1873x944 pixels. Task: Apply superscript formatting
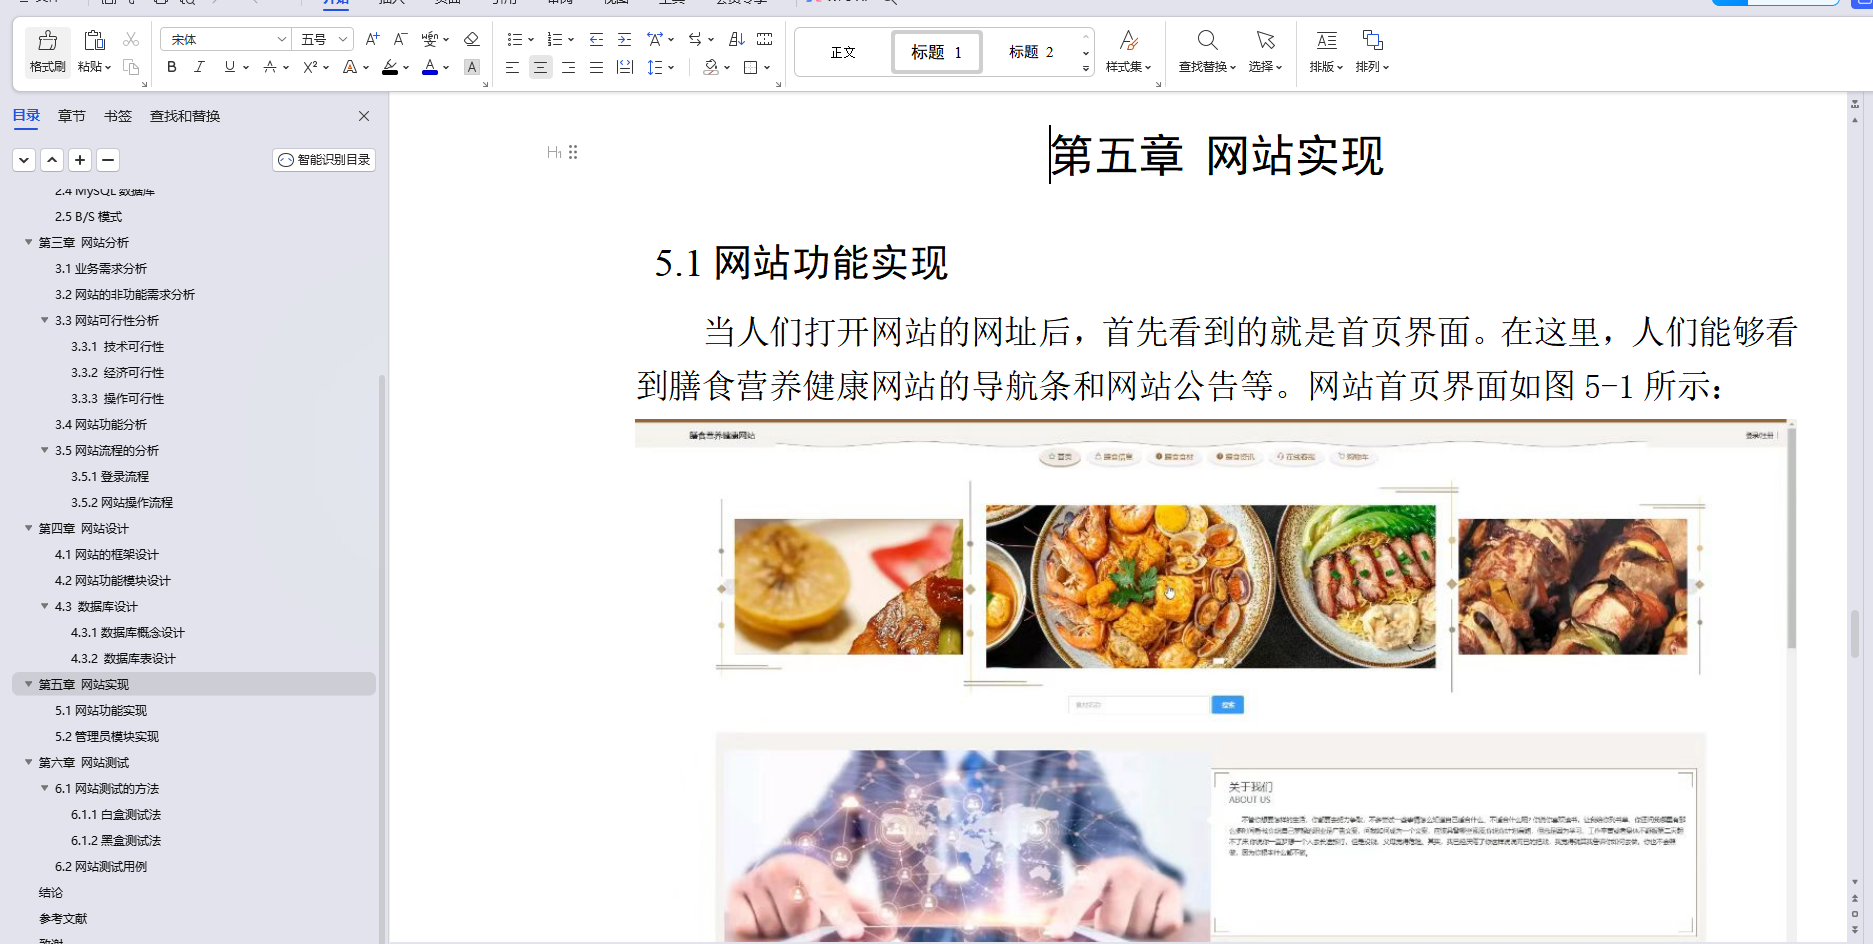(x=310, y=68)
